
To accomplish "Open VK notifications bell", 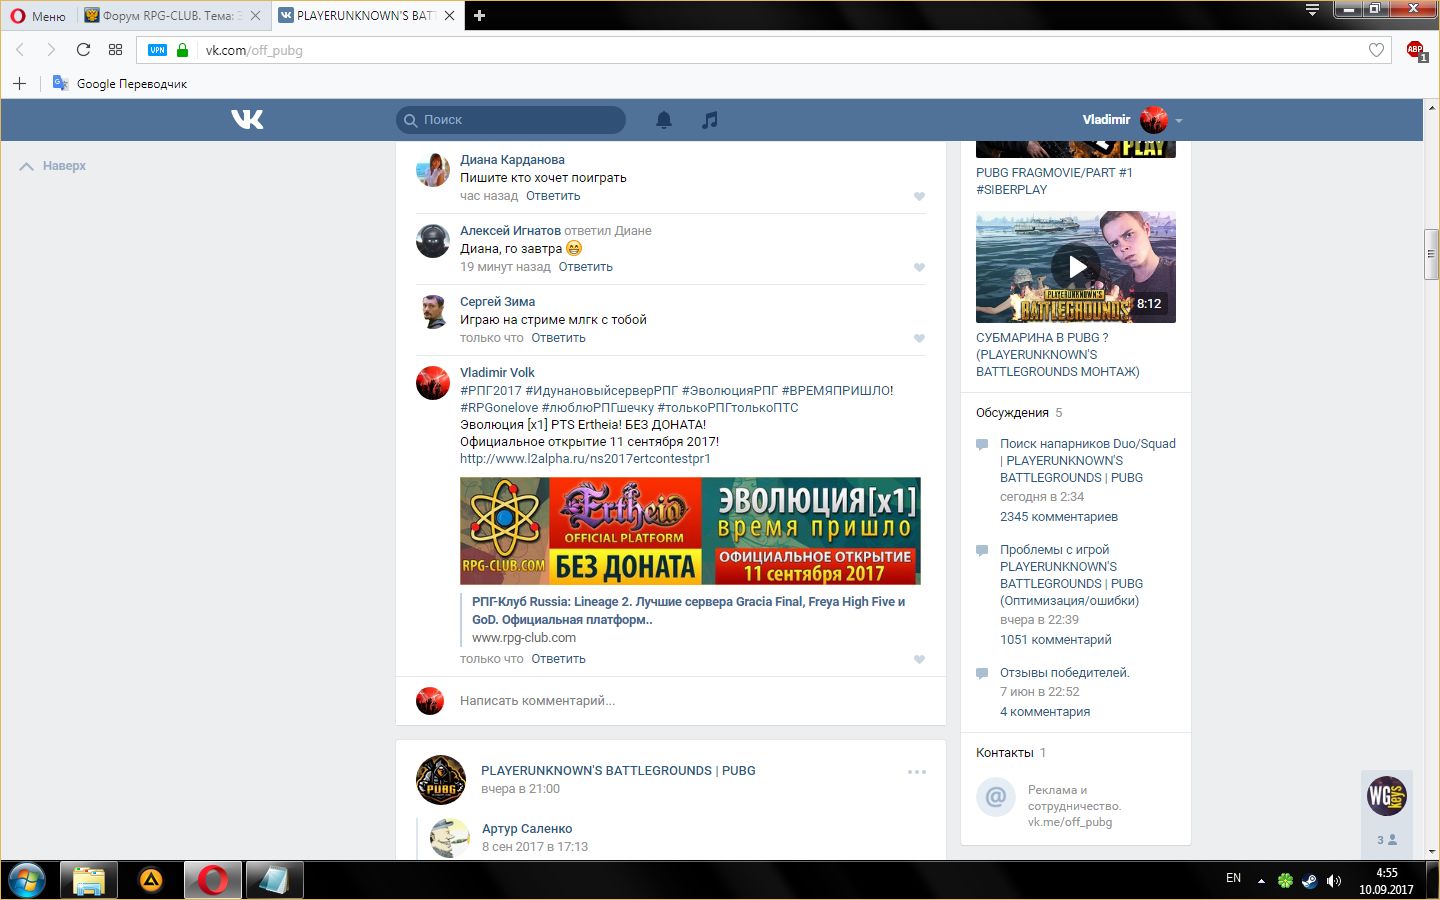I will (x=664, y=120).
